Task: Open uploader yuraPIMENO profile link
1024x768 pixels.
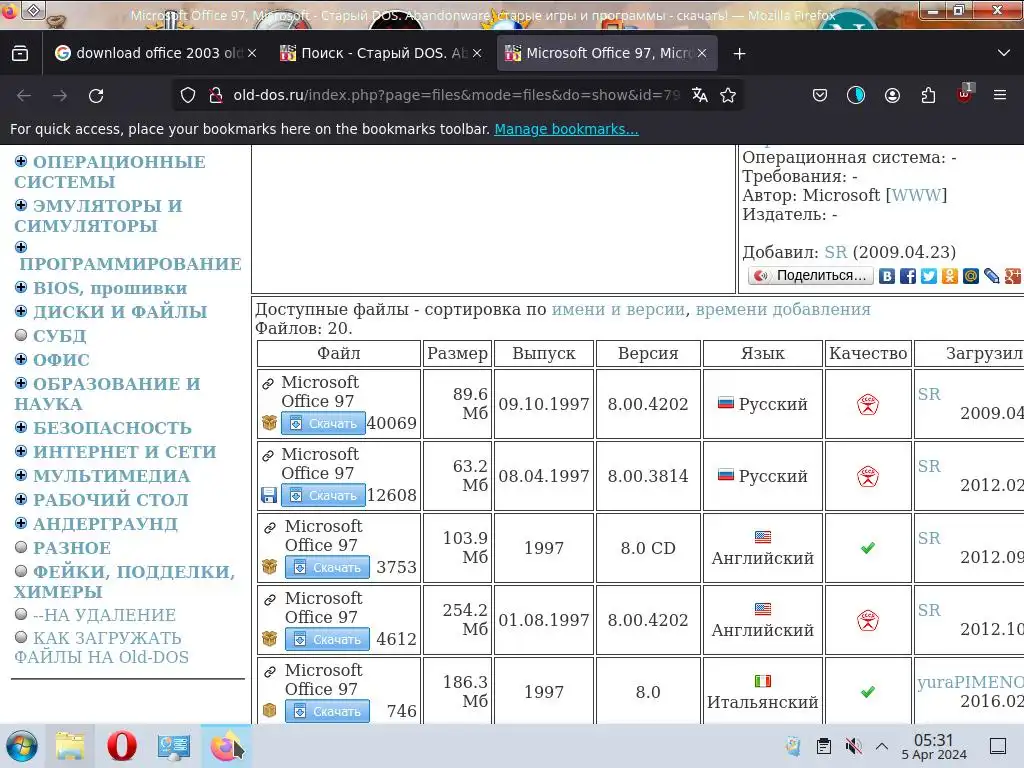Action: coord(970,682)
